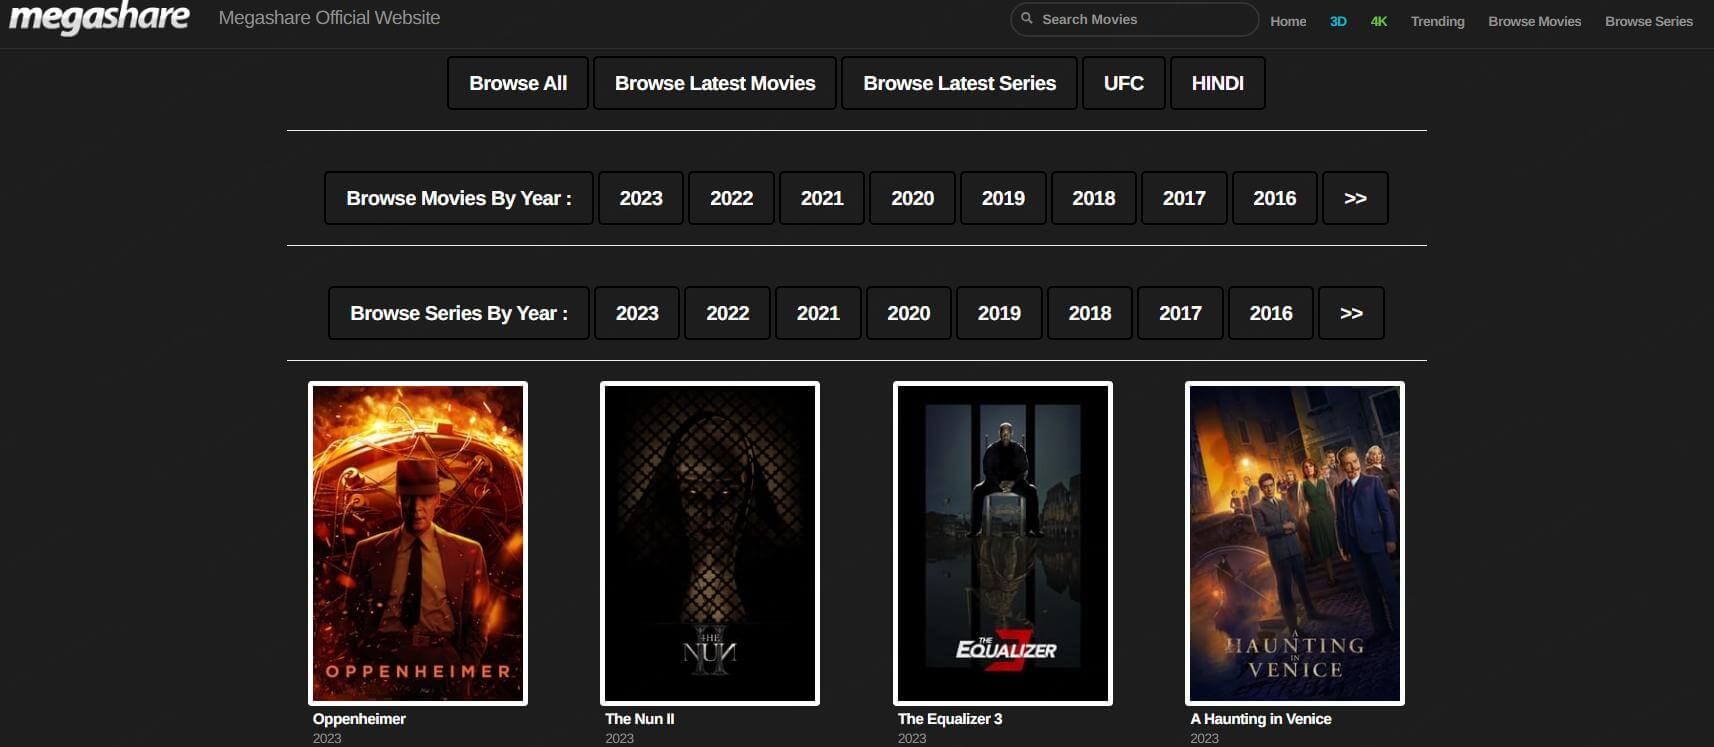1714x747 pixels.
Task: Open the Trending nav link
Action: [1437, 21]
